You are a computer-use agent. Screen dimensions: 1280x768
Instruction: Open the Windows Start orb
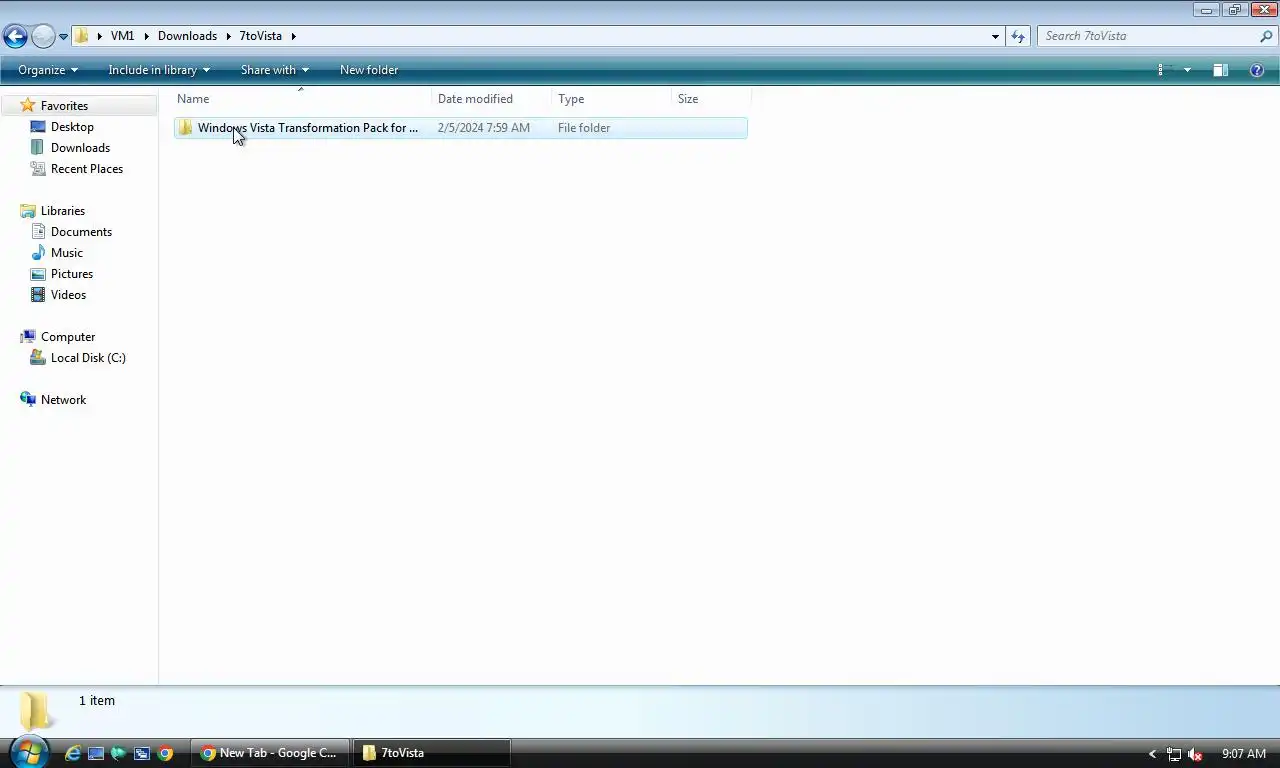[28, 751]
